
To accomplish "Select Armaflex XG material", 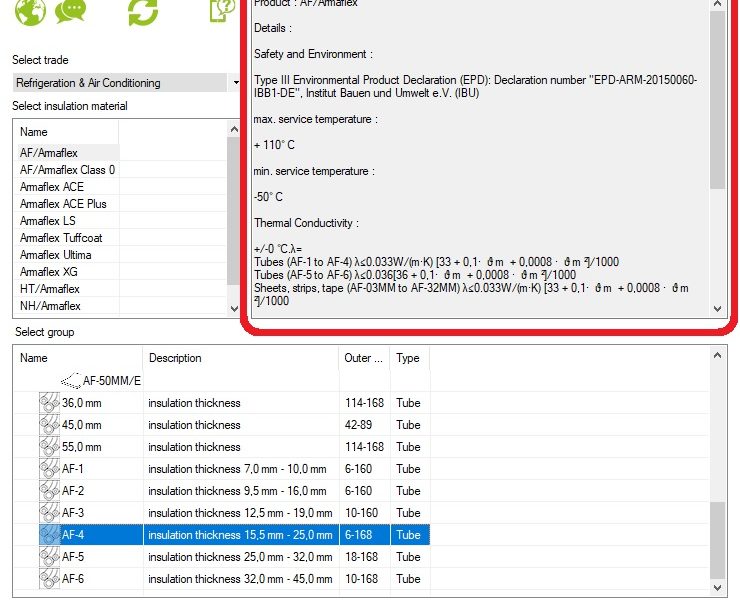I will [49, 271].
